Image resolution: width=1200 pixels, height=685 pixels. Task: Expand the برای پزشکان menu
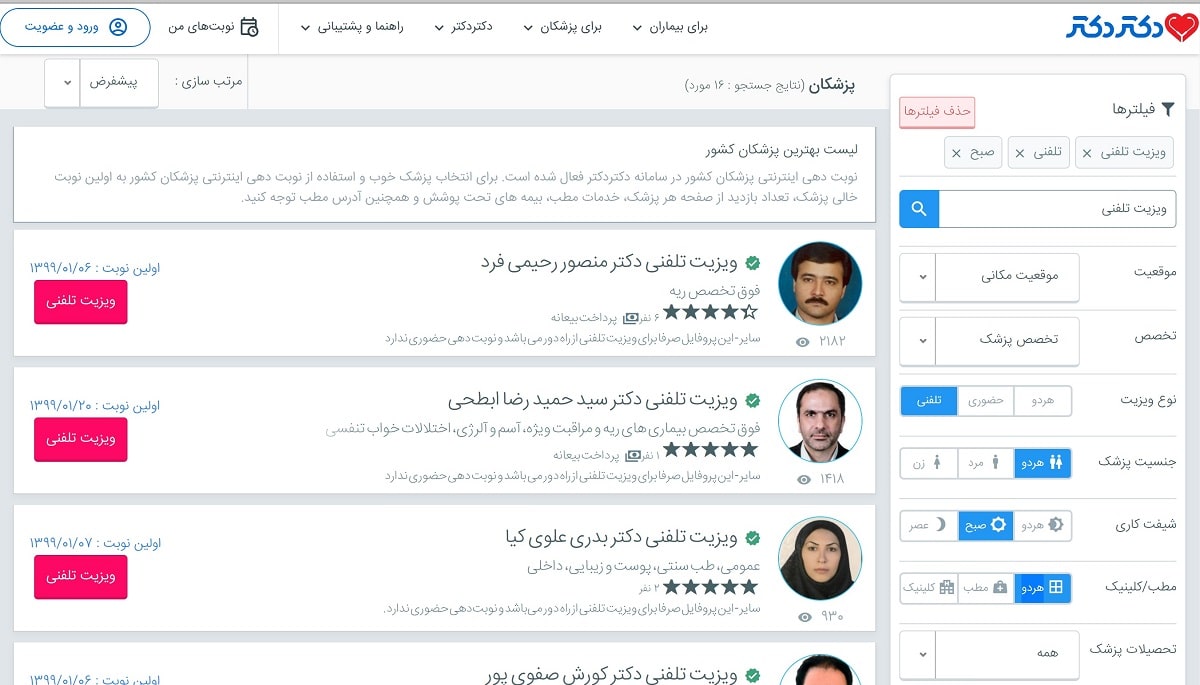coord(563,27)
